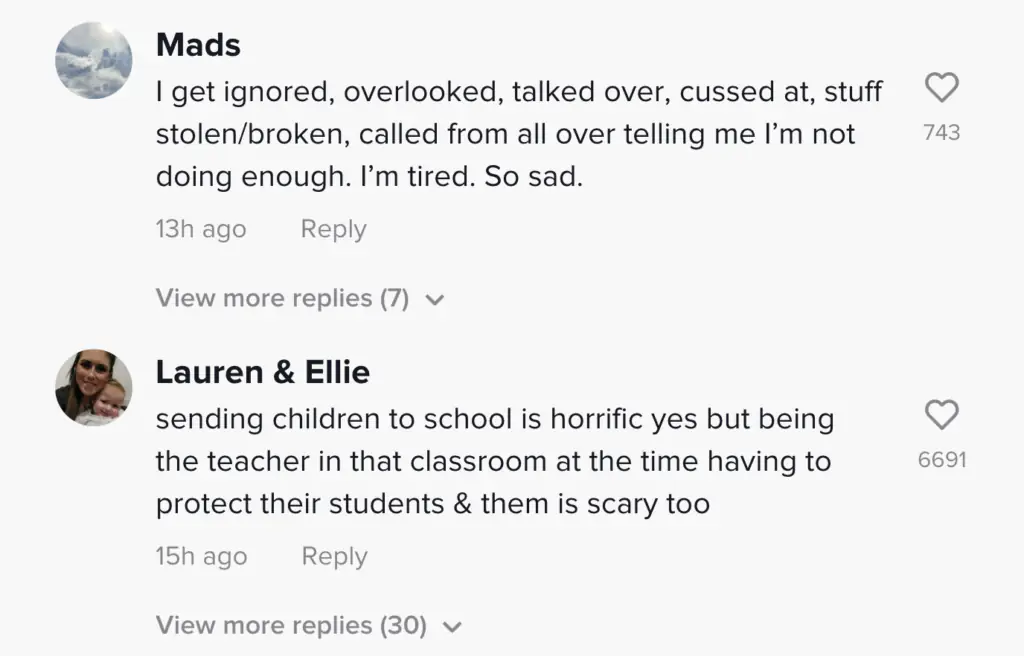Click the "protect their students" line
This screenshot has width=1024, height=656.
pos(432,504)
